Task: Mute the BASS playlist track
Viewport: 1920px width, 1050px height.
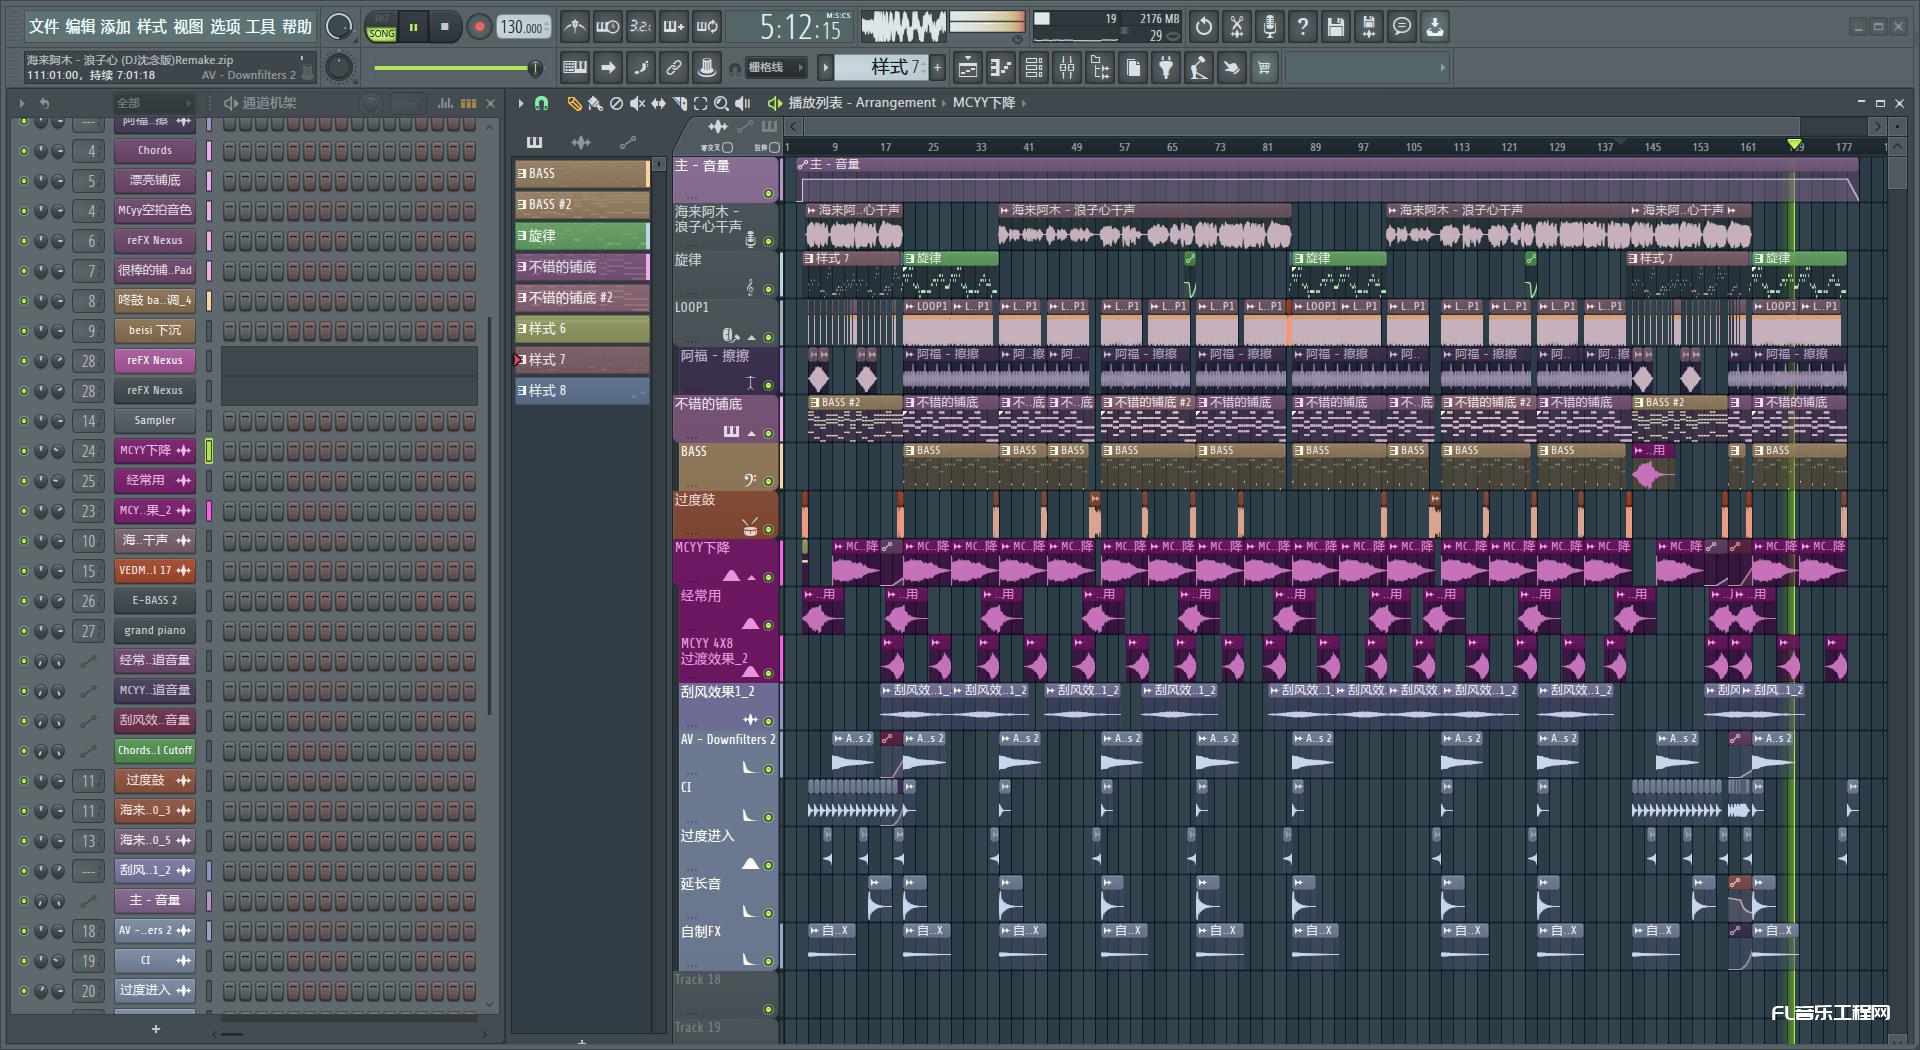Action: tap(768, 481)
